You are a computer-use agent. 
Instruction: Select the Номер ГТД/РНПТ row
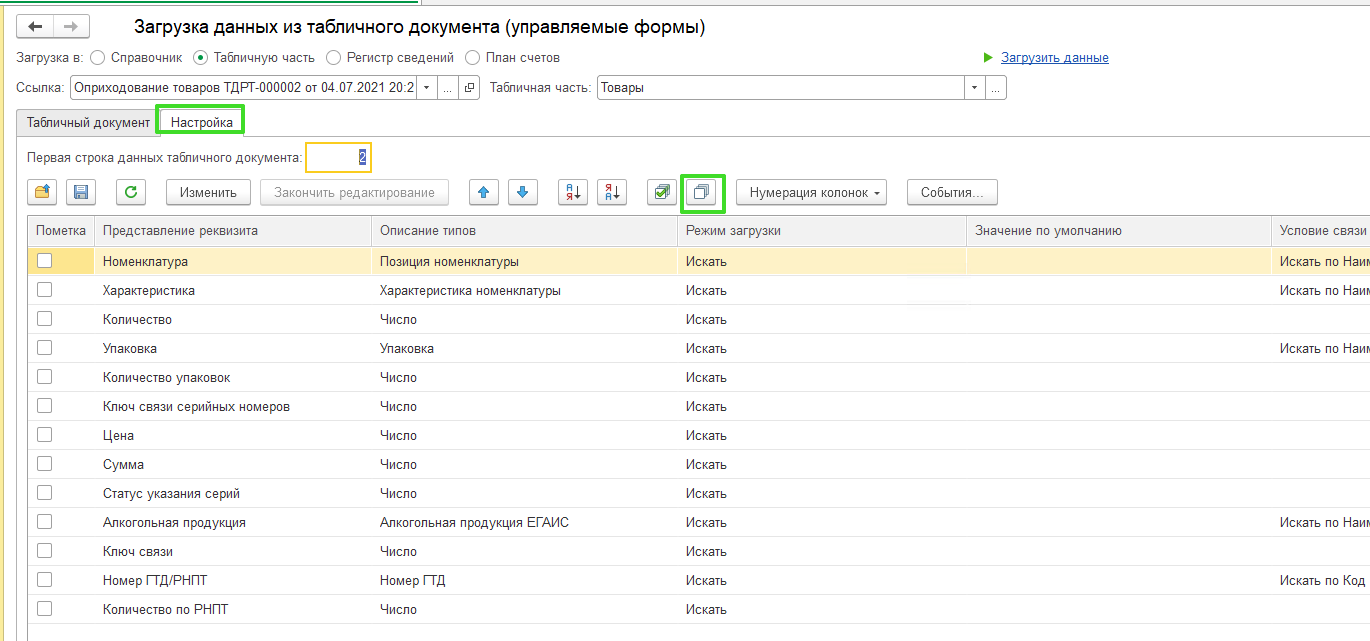(699, 580)
